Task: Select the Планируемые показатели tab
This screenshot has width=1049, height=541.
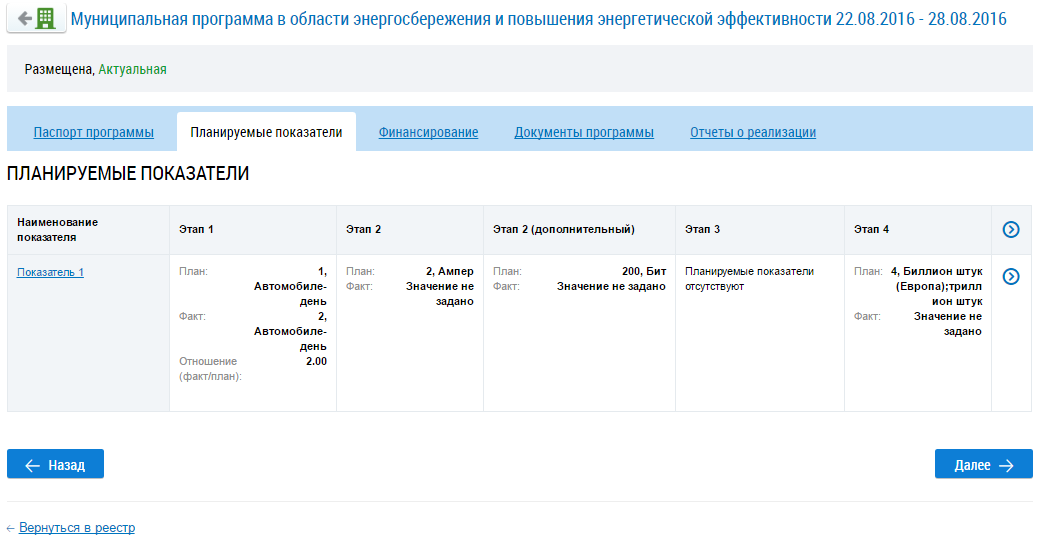Action: pyautogui.click(x=266, y=132)
